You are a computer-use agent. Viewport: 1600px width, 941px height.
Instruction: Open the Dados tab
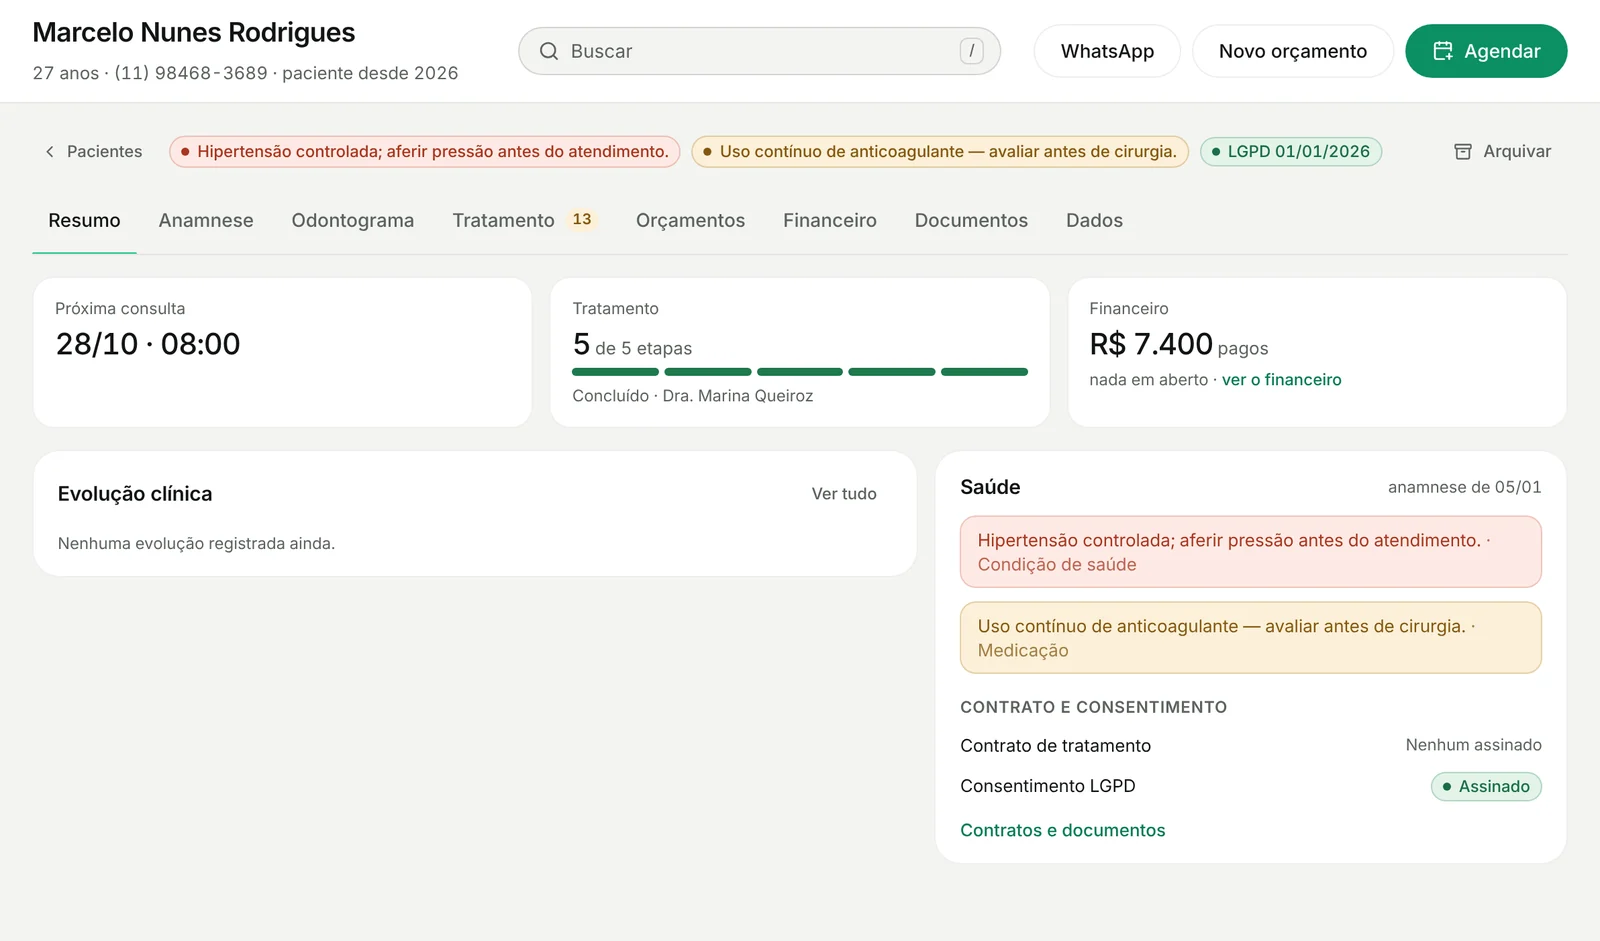point(1094,220)
